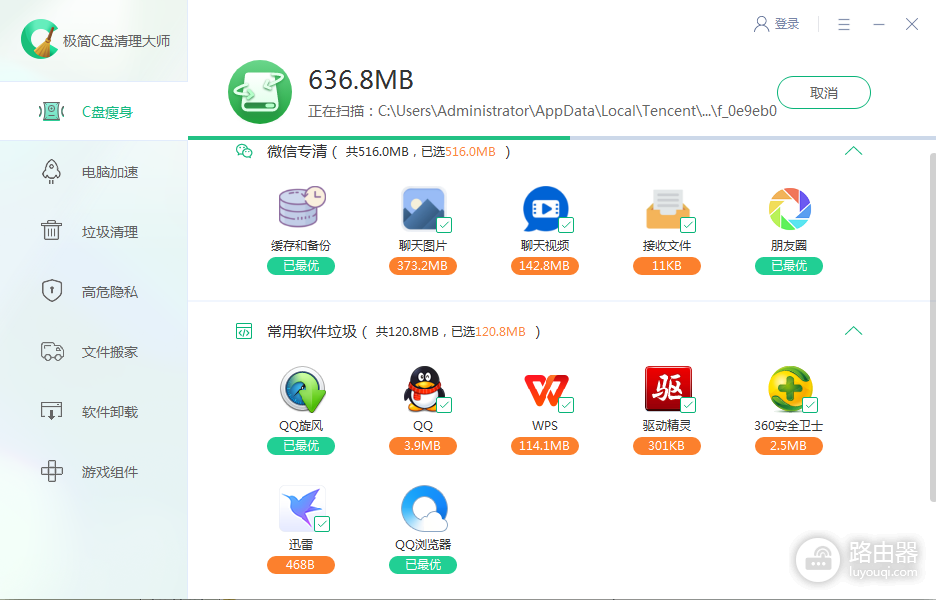Click the 已最优 badge under 缓存和备份
This screenshot has height=600, width=936.
click(x=301, y=266)
